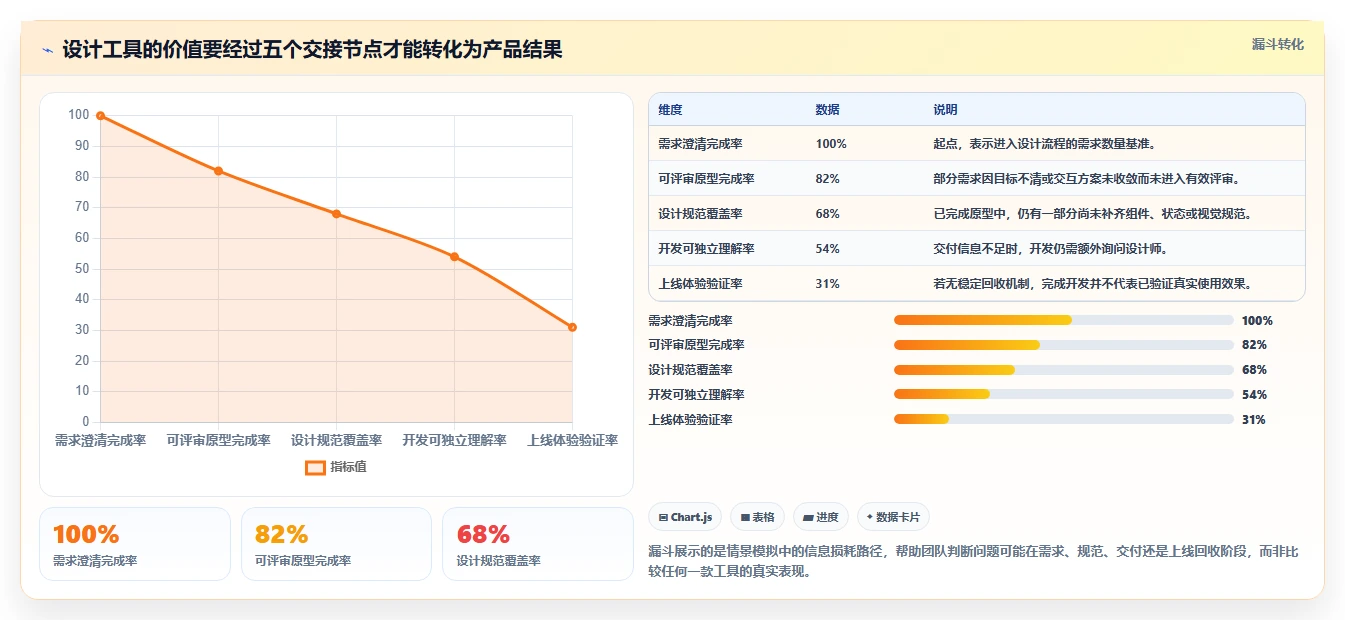This screenshot has width=1345, height=620.
Task: Click the 表格 chip icon
Action: pyautogui.click(x=745, y=518)
